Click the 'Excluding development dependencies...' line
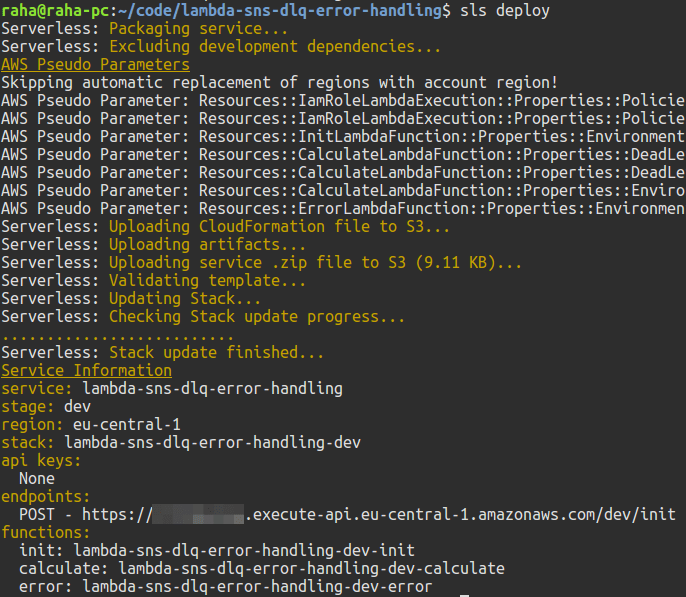686x597 pixels. click(221, 47)
